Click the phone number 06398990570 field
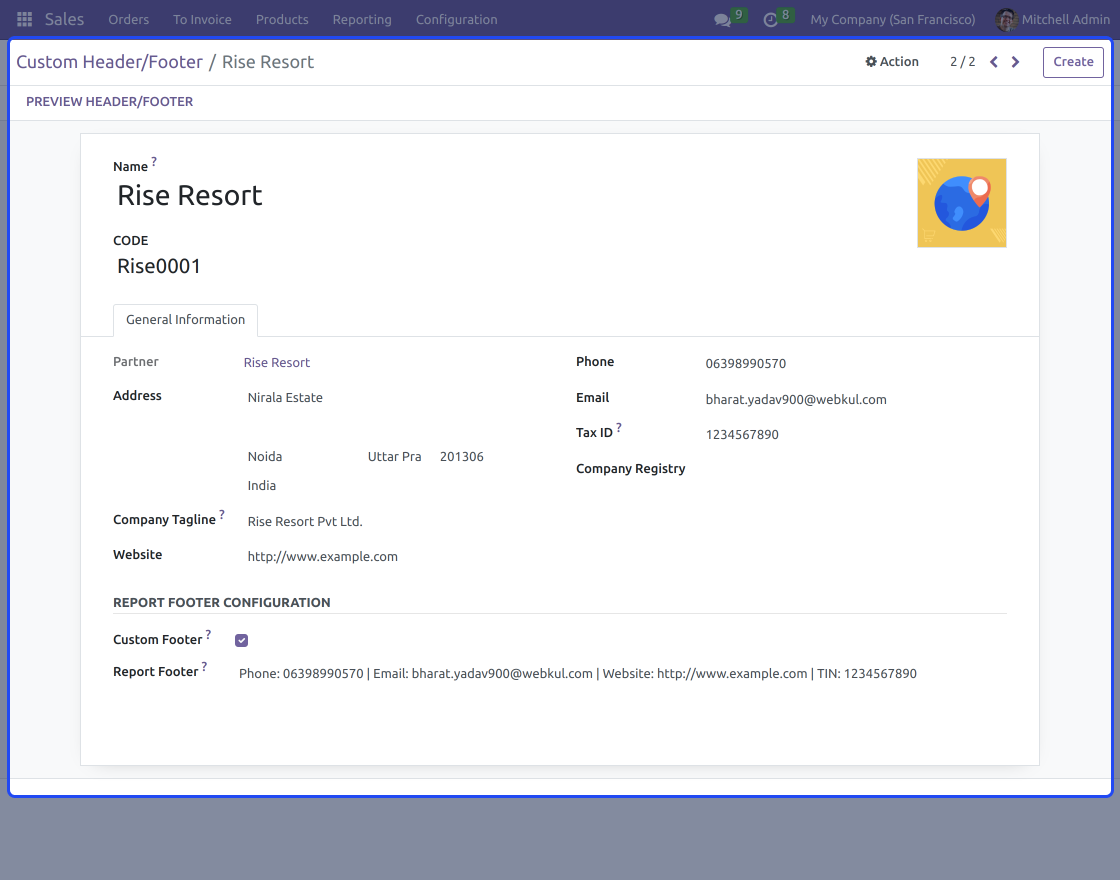Viewport: 1120px width, 880px height. coord(746,364)
